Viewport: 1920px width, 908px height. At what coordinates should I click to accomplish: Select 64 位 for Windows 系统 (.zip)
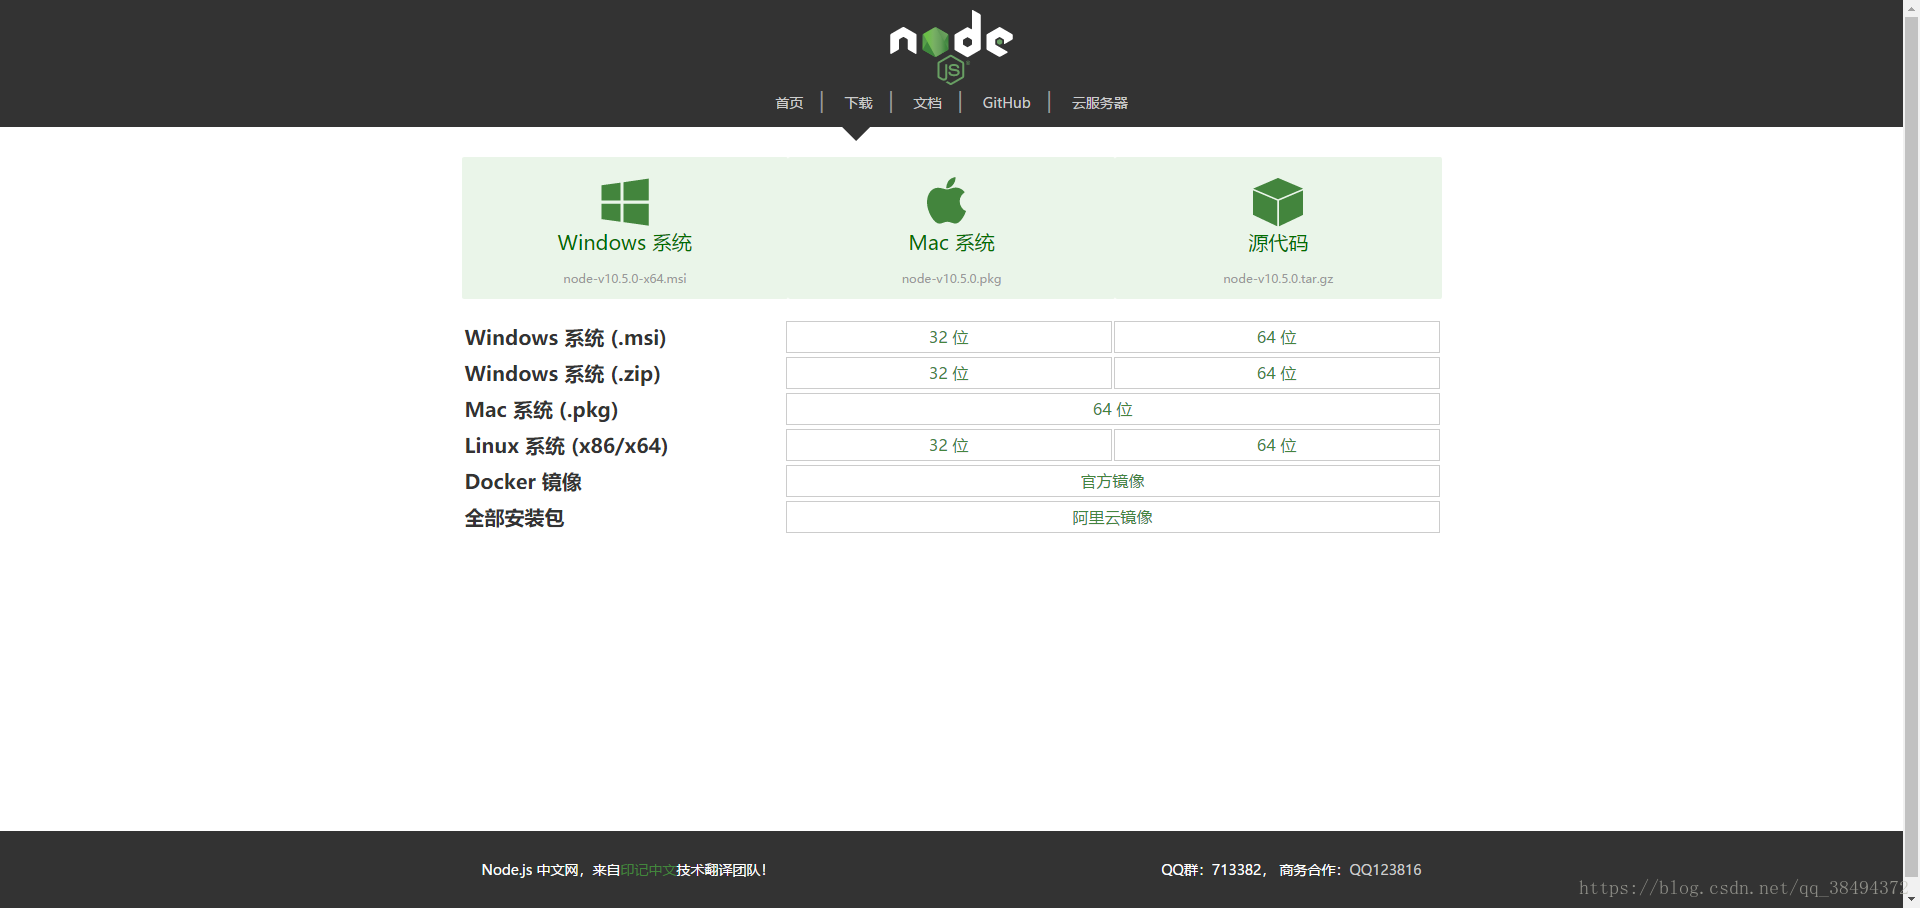click(1277, 373)
